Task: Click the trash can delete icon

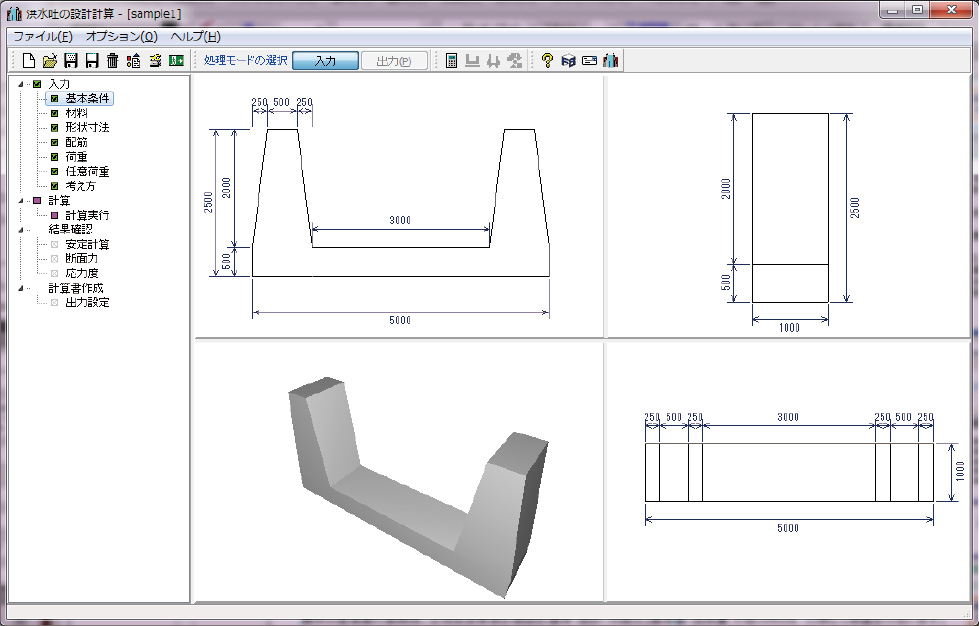Action: pyautogui.click(x=113, y=61)
